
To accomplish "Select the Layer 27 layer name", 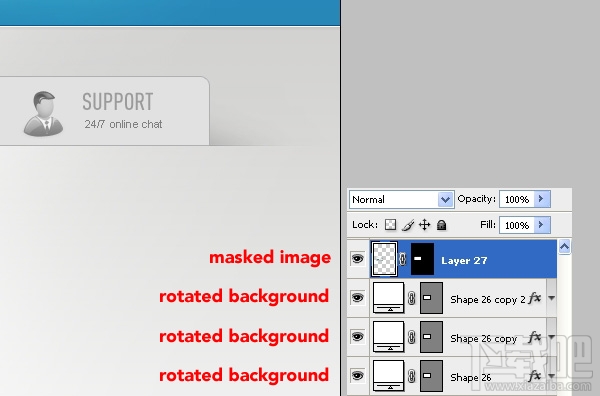I will (x=464, y=261).
